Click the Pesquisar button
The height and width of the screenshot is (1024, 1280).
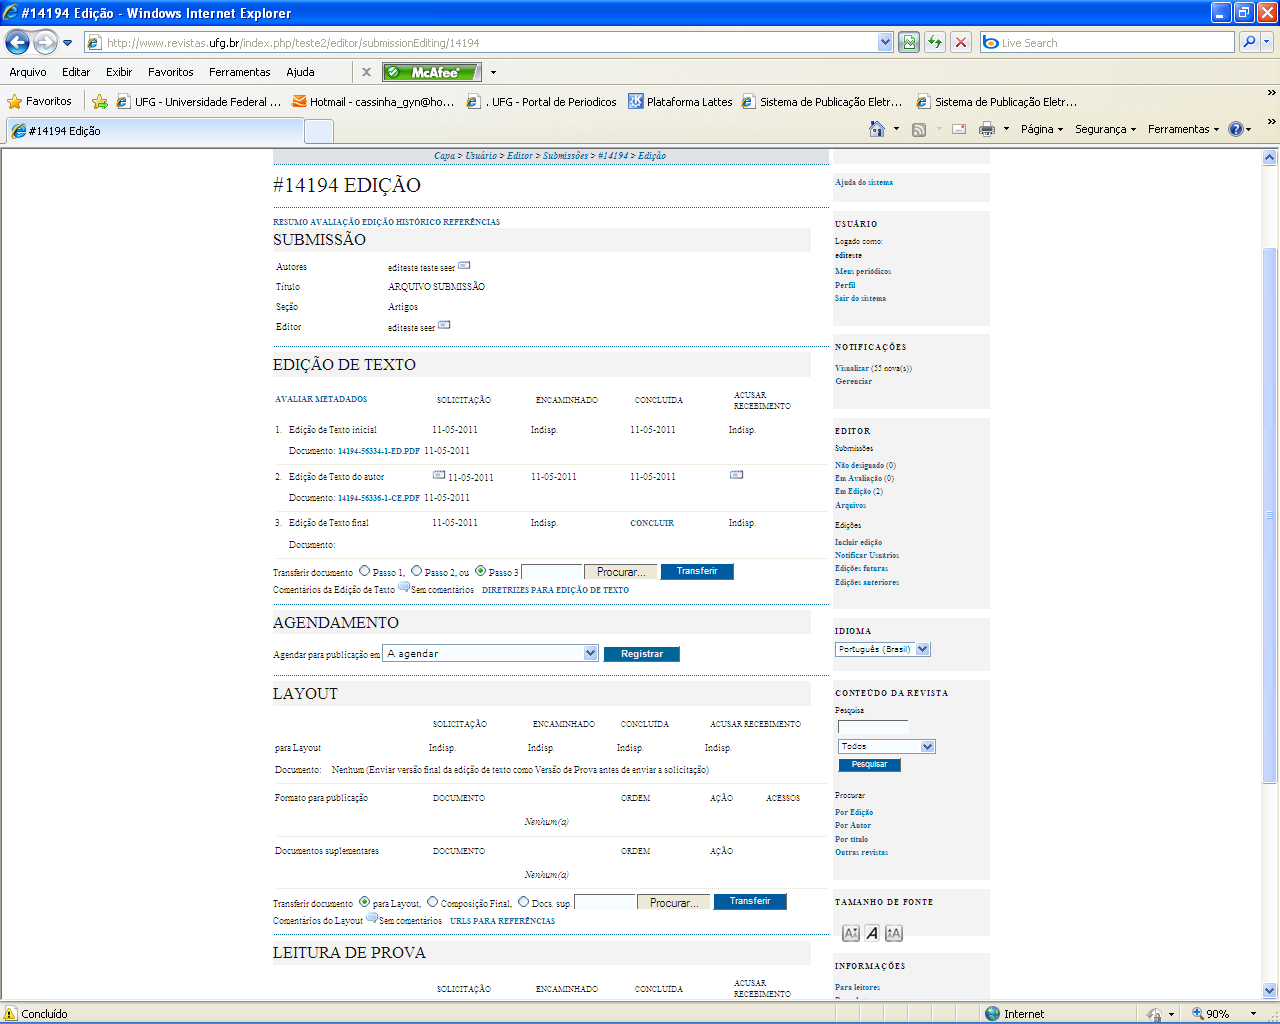point(869,765)
